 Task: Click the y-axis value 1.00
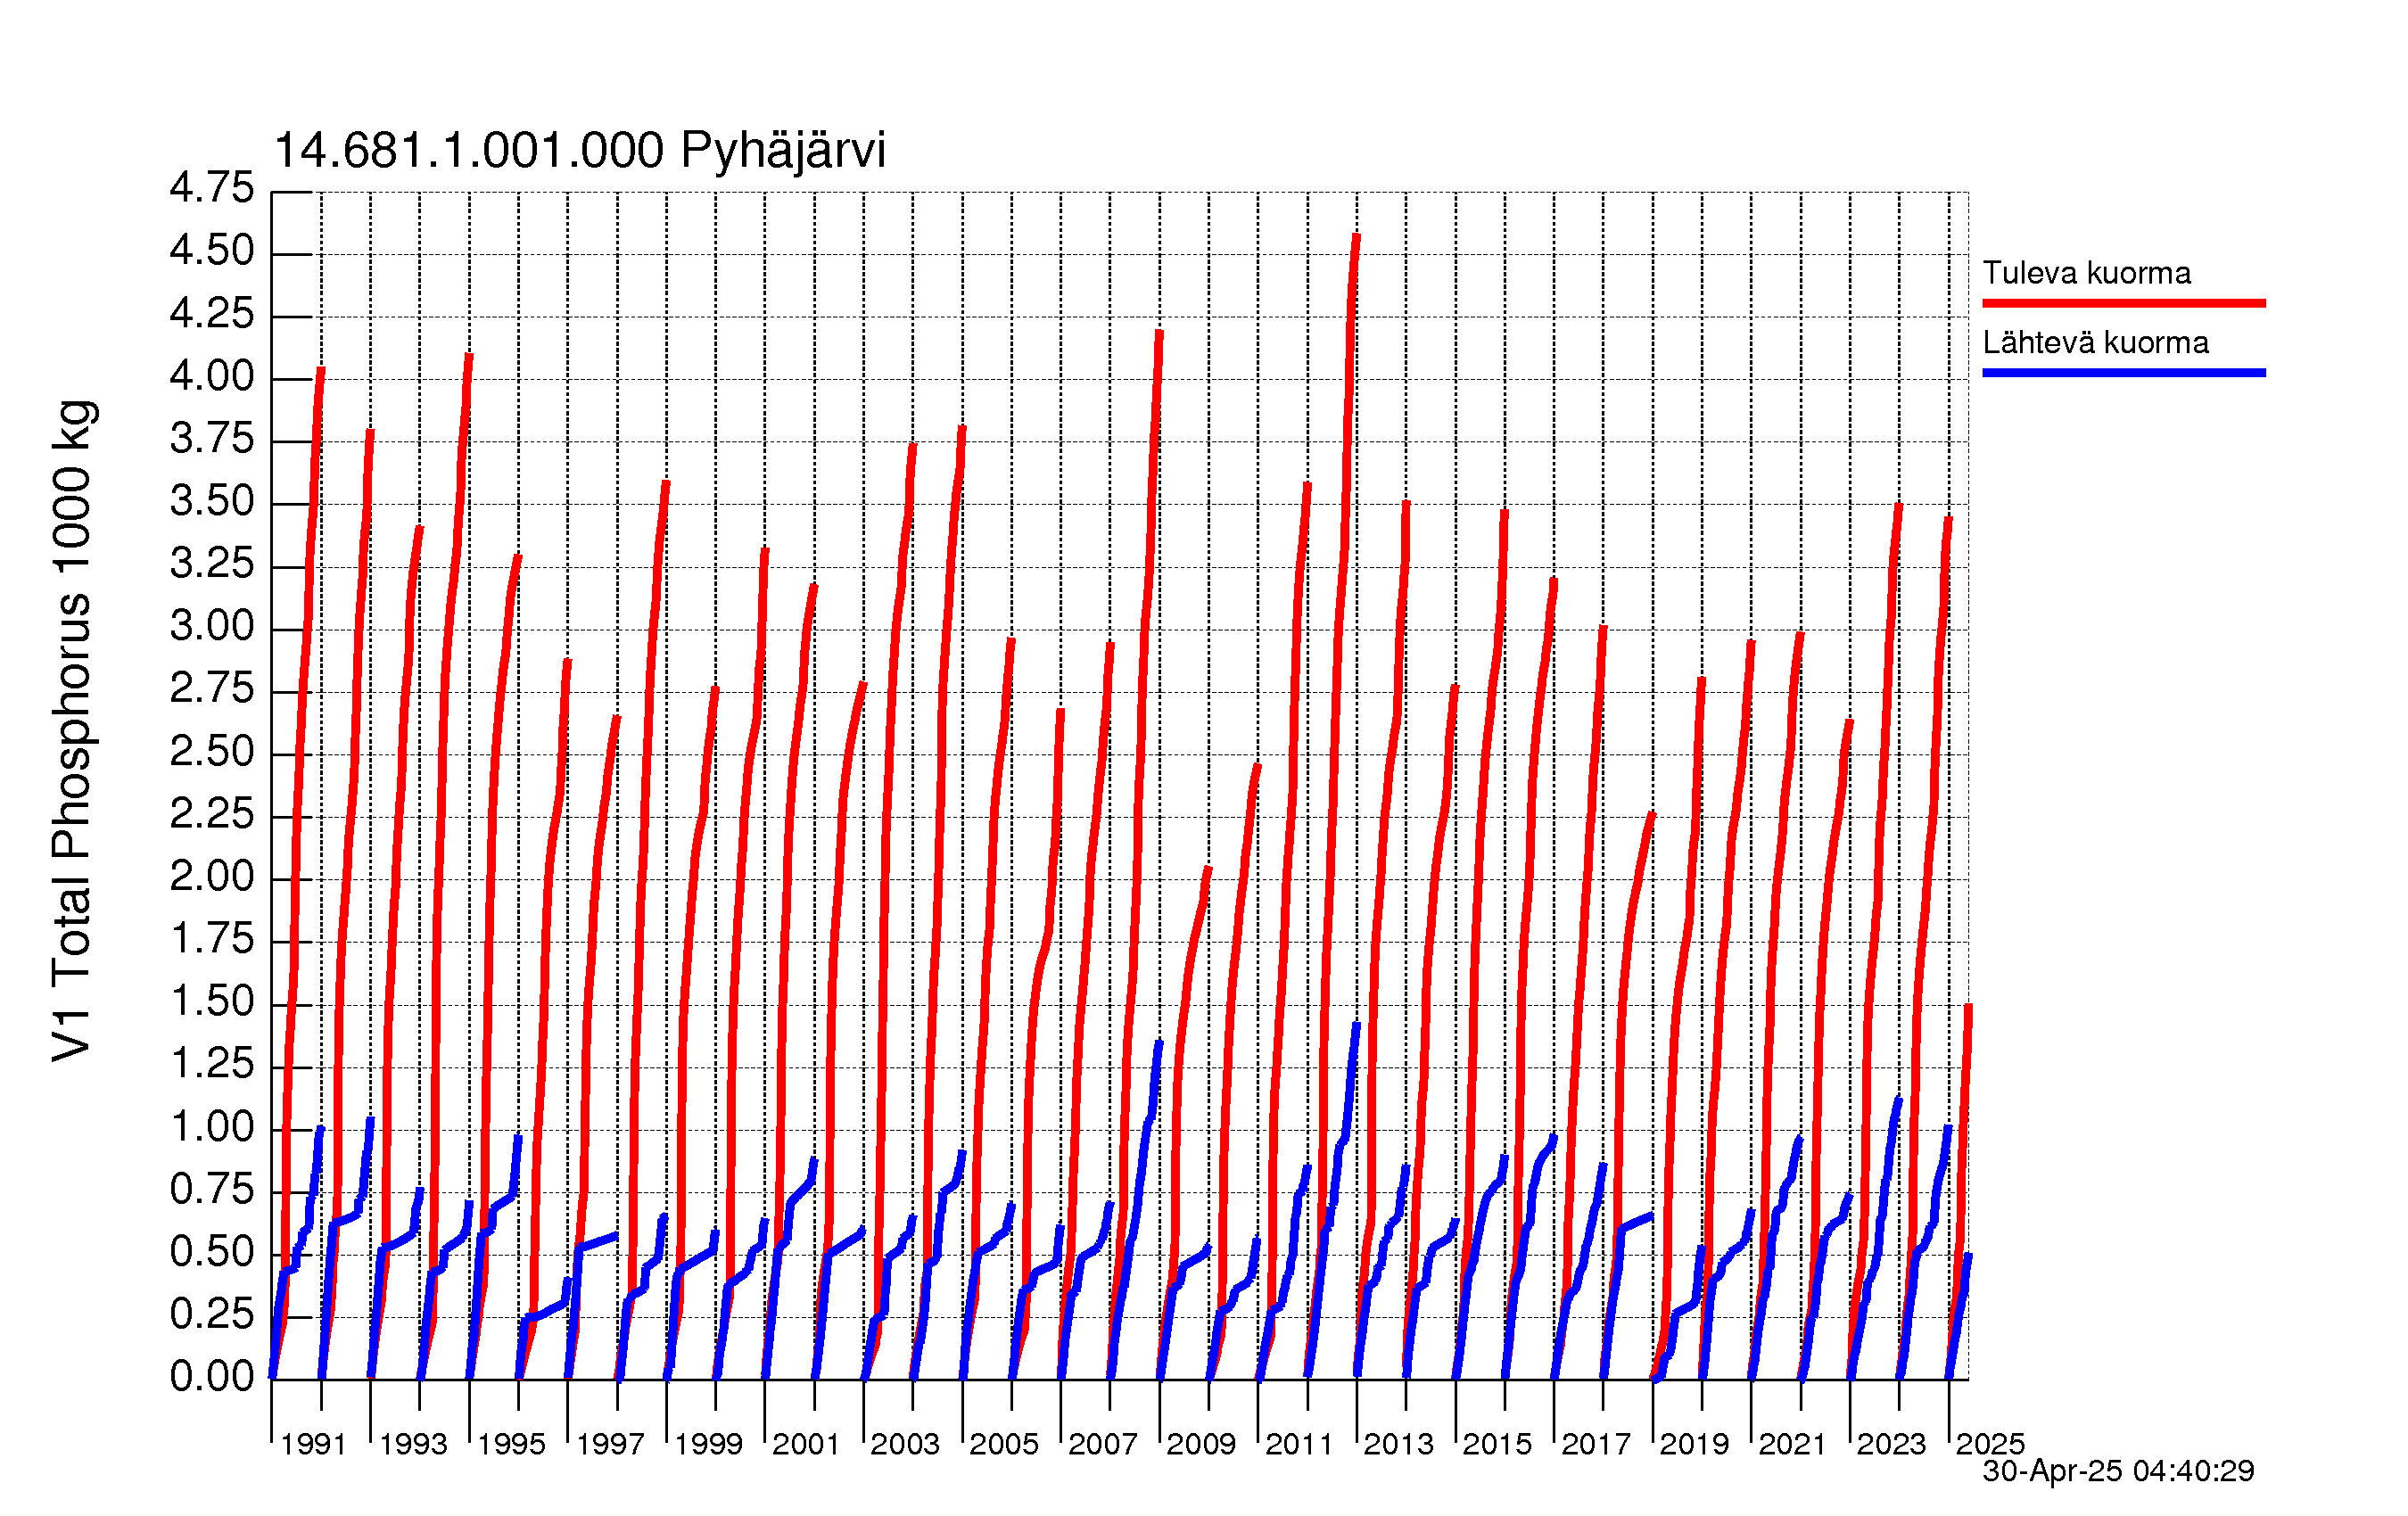click(x=212, y=1127)
